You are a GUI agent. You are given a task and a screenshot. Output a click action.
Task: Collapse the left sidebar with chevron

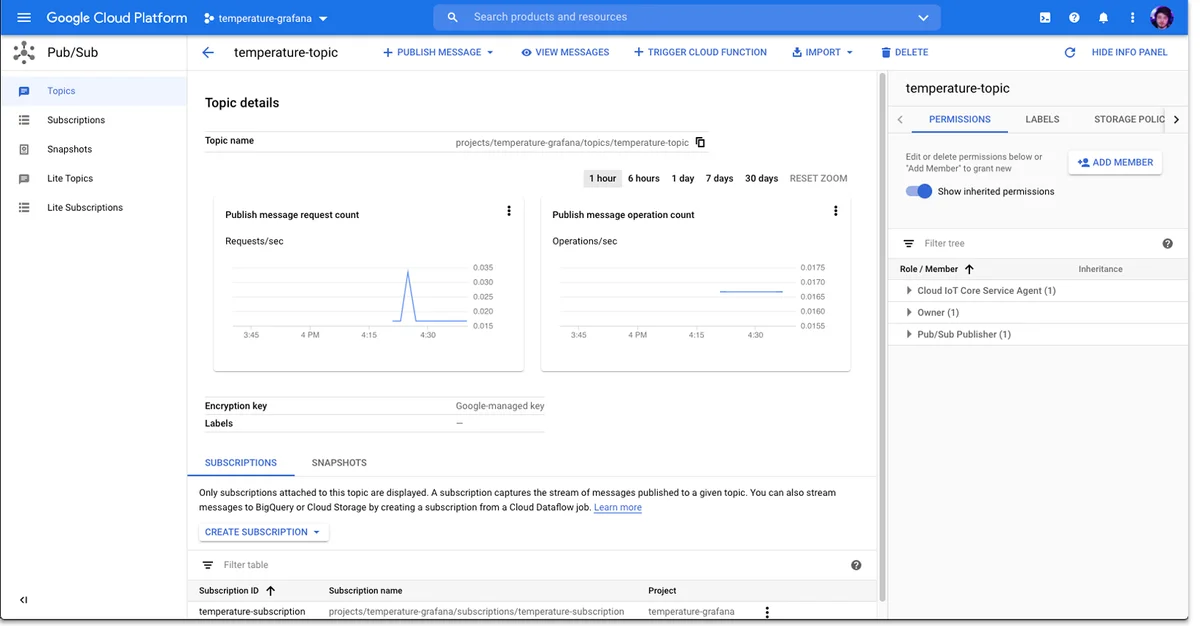click(x=24, y=600)
